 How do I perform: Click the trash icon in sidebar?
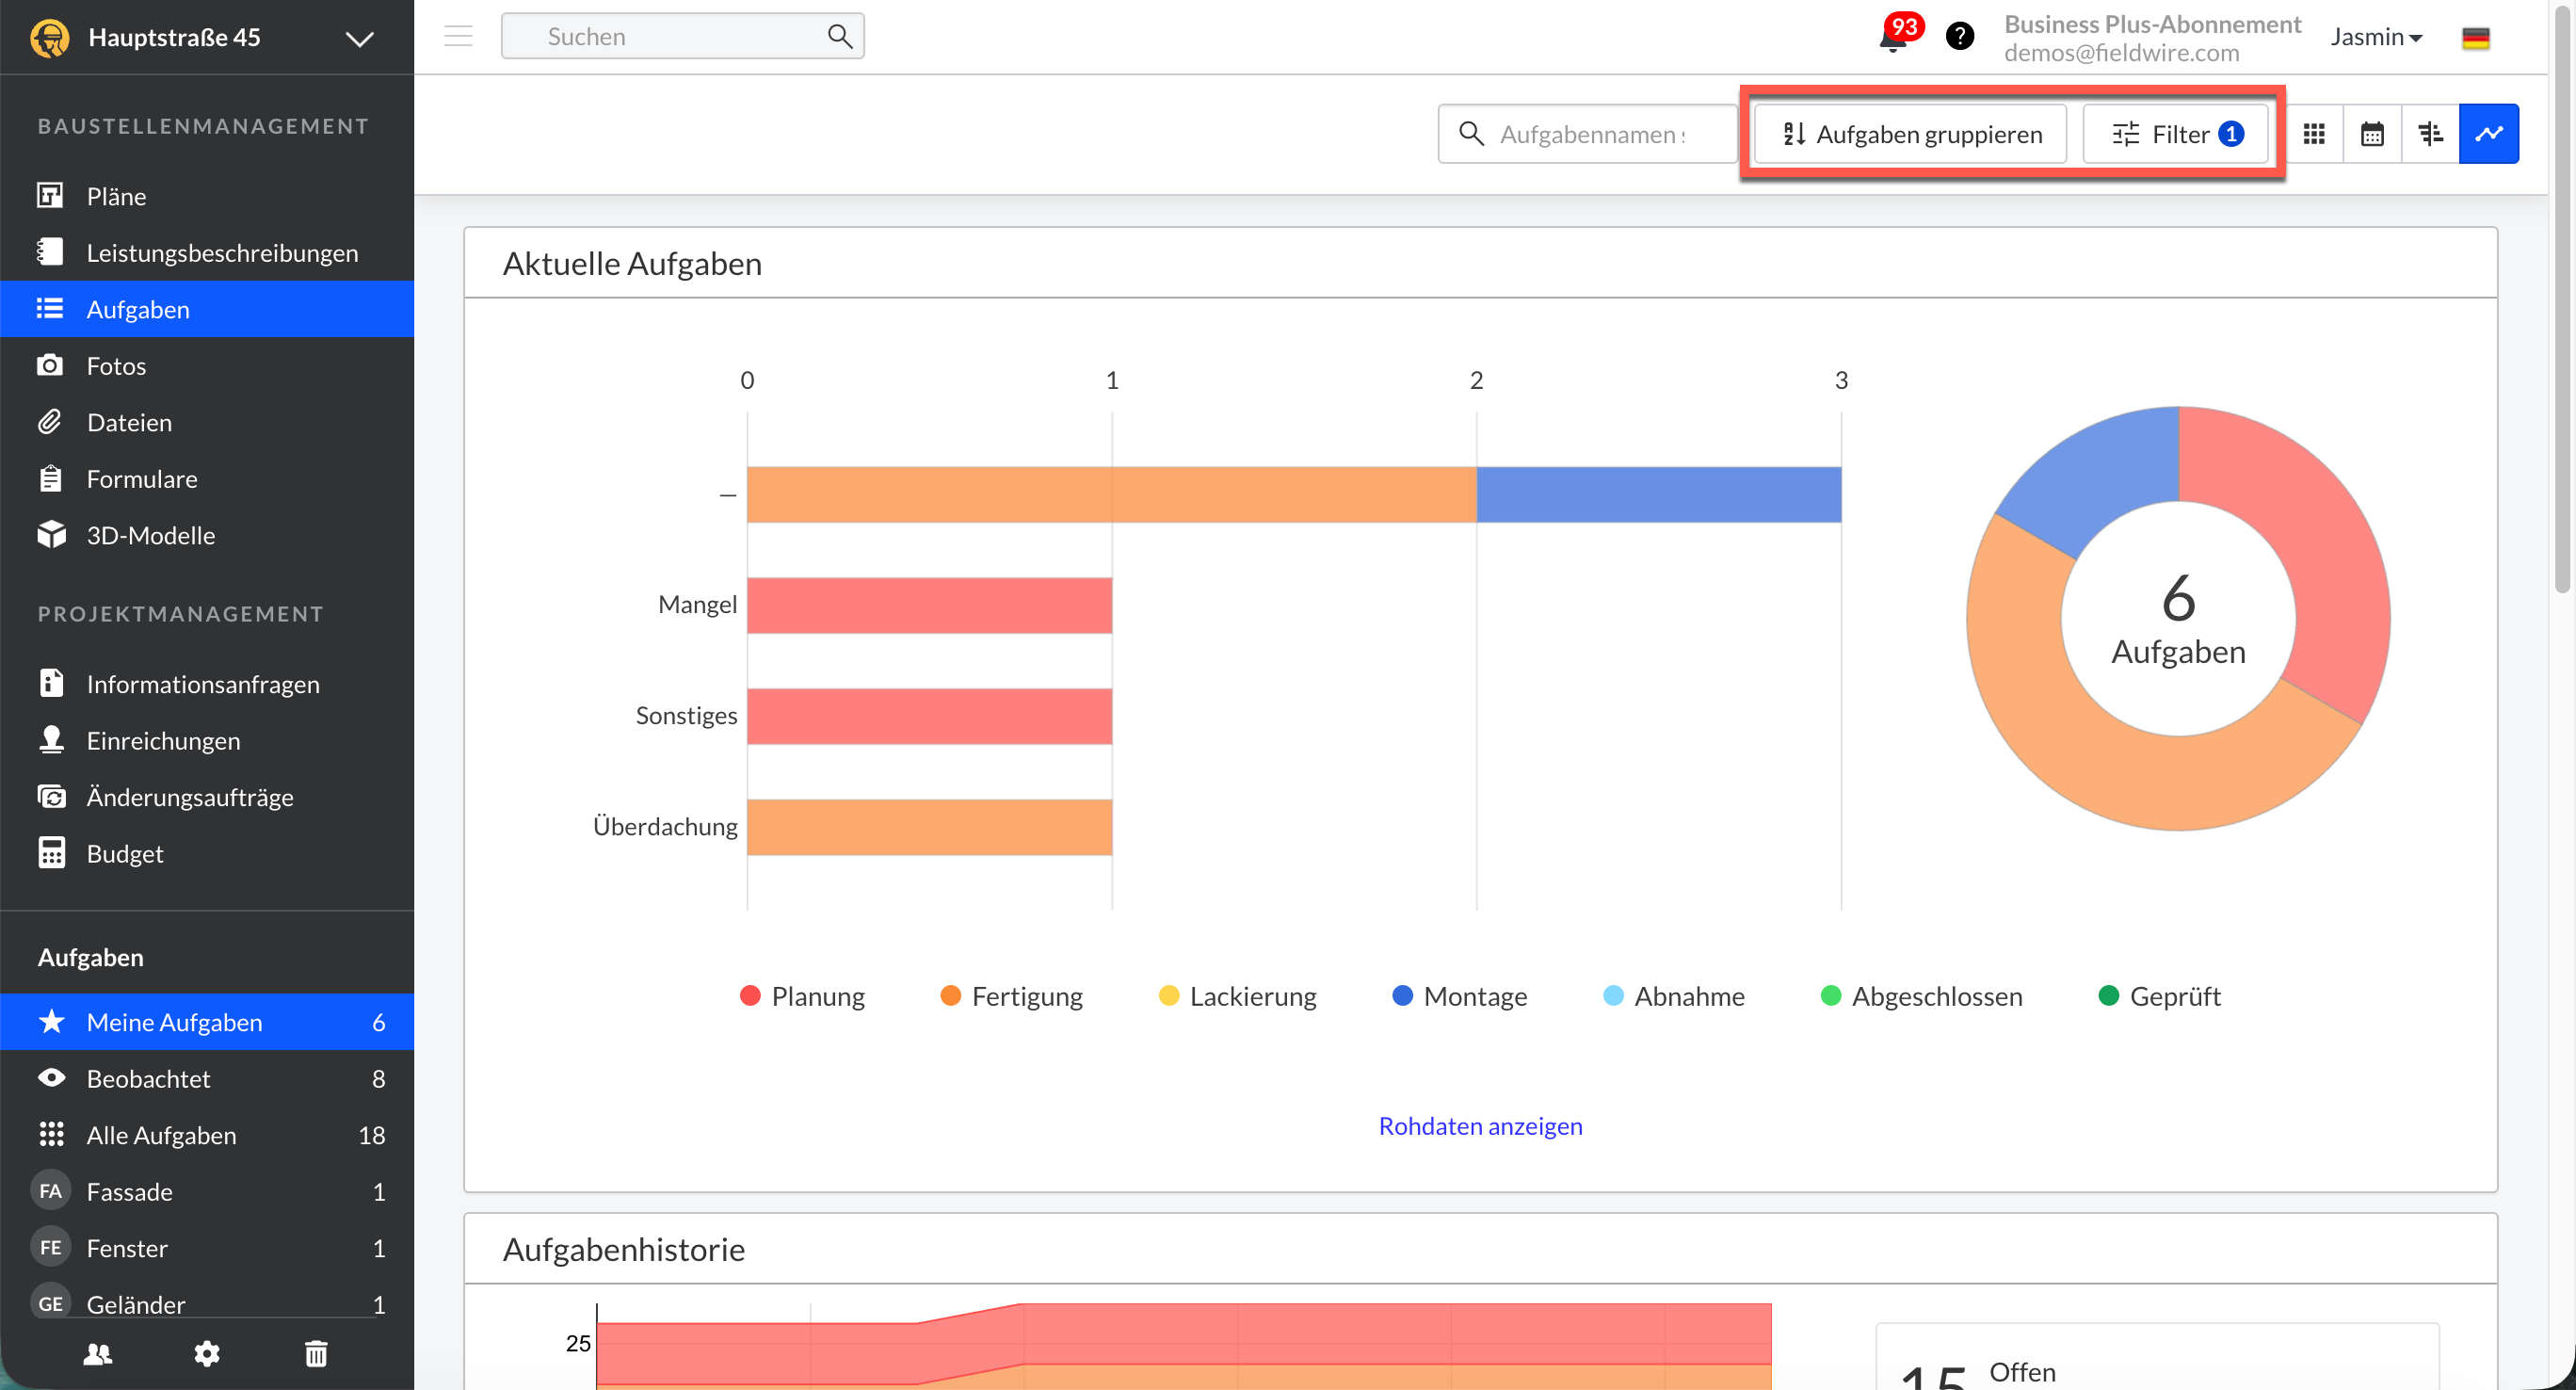[316, 1353]
